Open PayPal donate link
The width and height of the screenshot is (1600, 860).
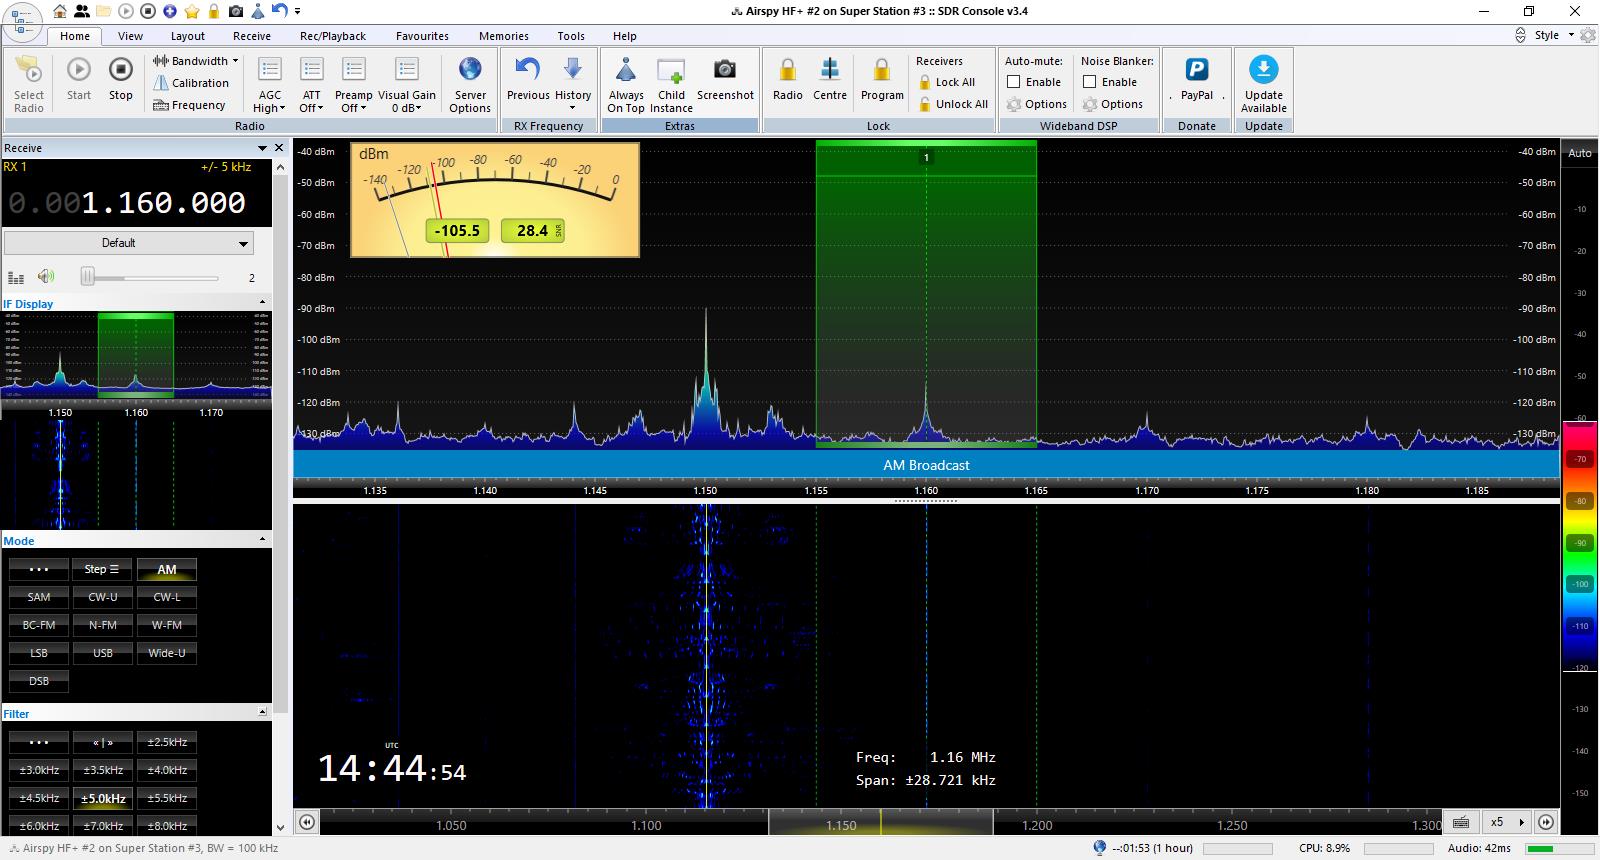point(1197,80)
